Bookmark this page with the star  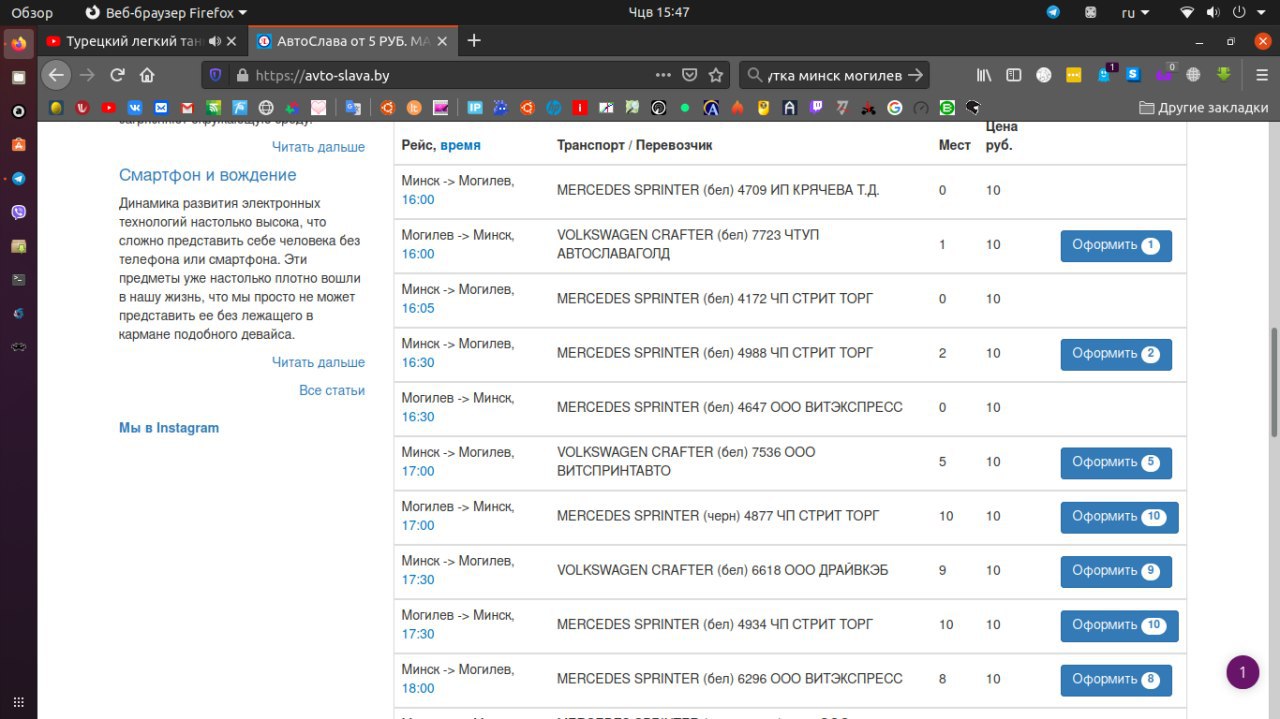716,75
